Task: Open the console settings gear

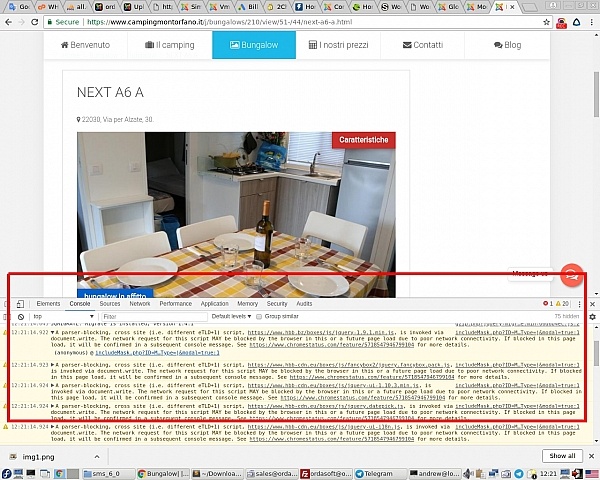Action: (592, 317)
